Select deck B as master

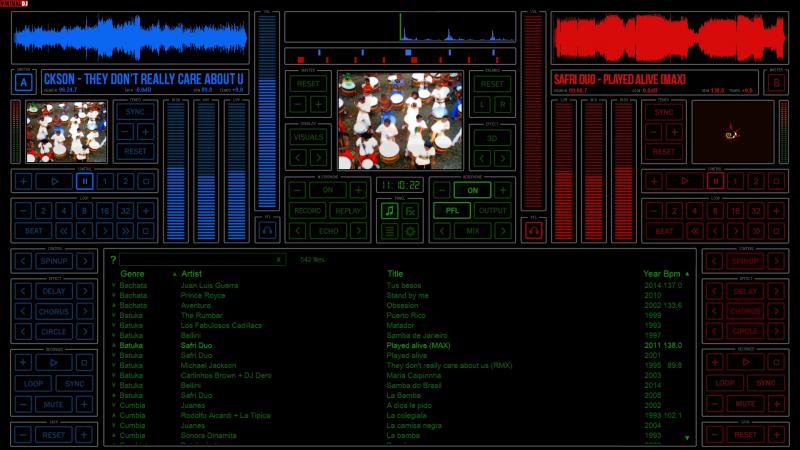click(x=776, y=82)
